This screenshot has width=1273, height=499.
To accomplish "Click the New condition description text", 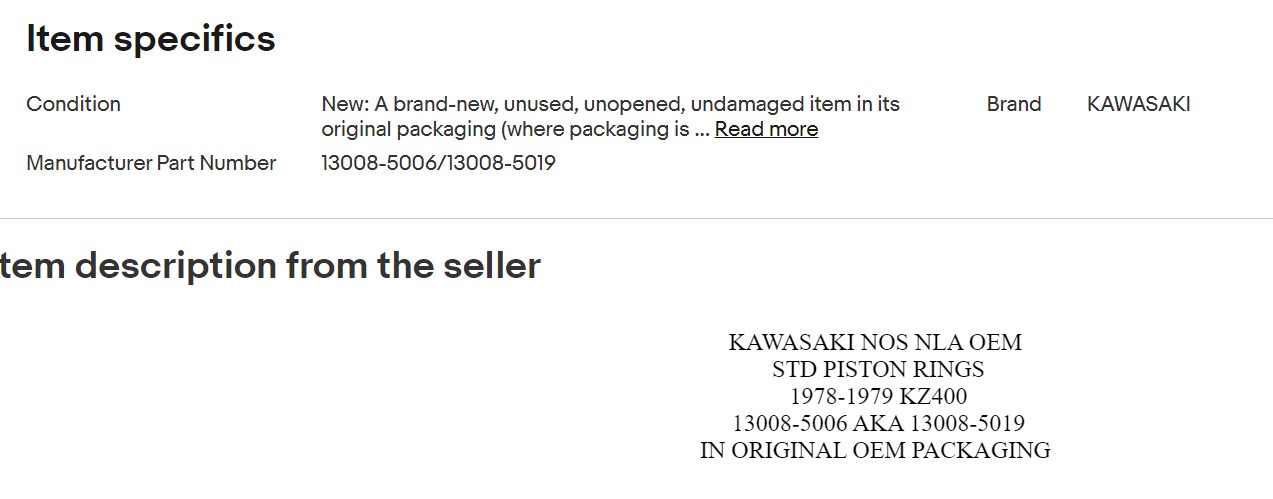I will 610,116.
